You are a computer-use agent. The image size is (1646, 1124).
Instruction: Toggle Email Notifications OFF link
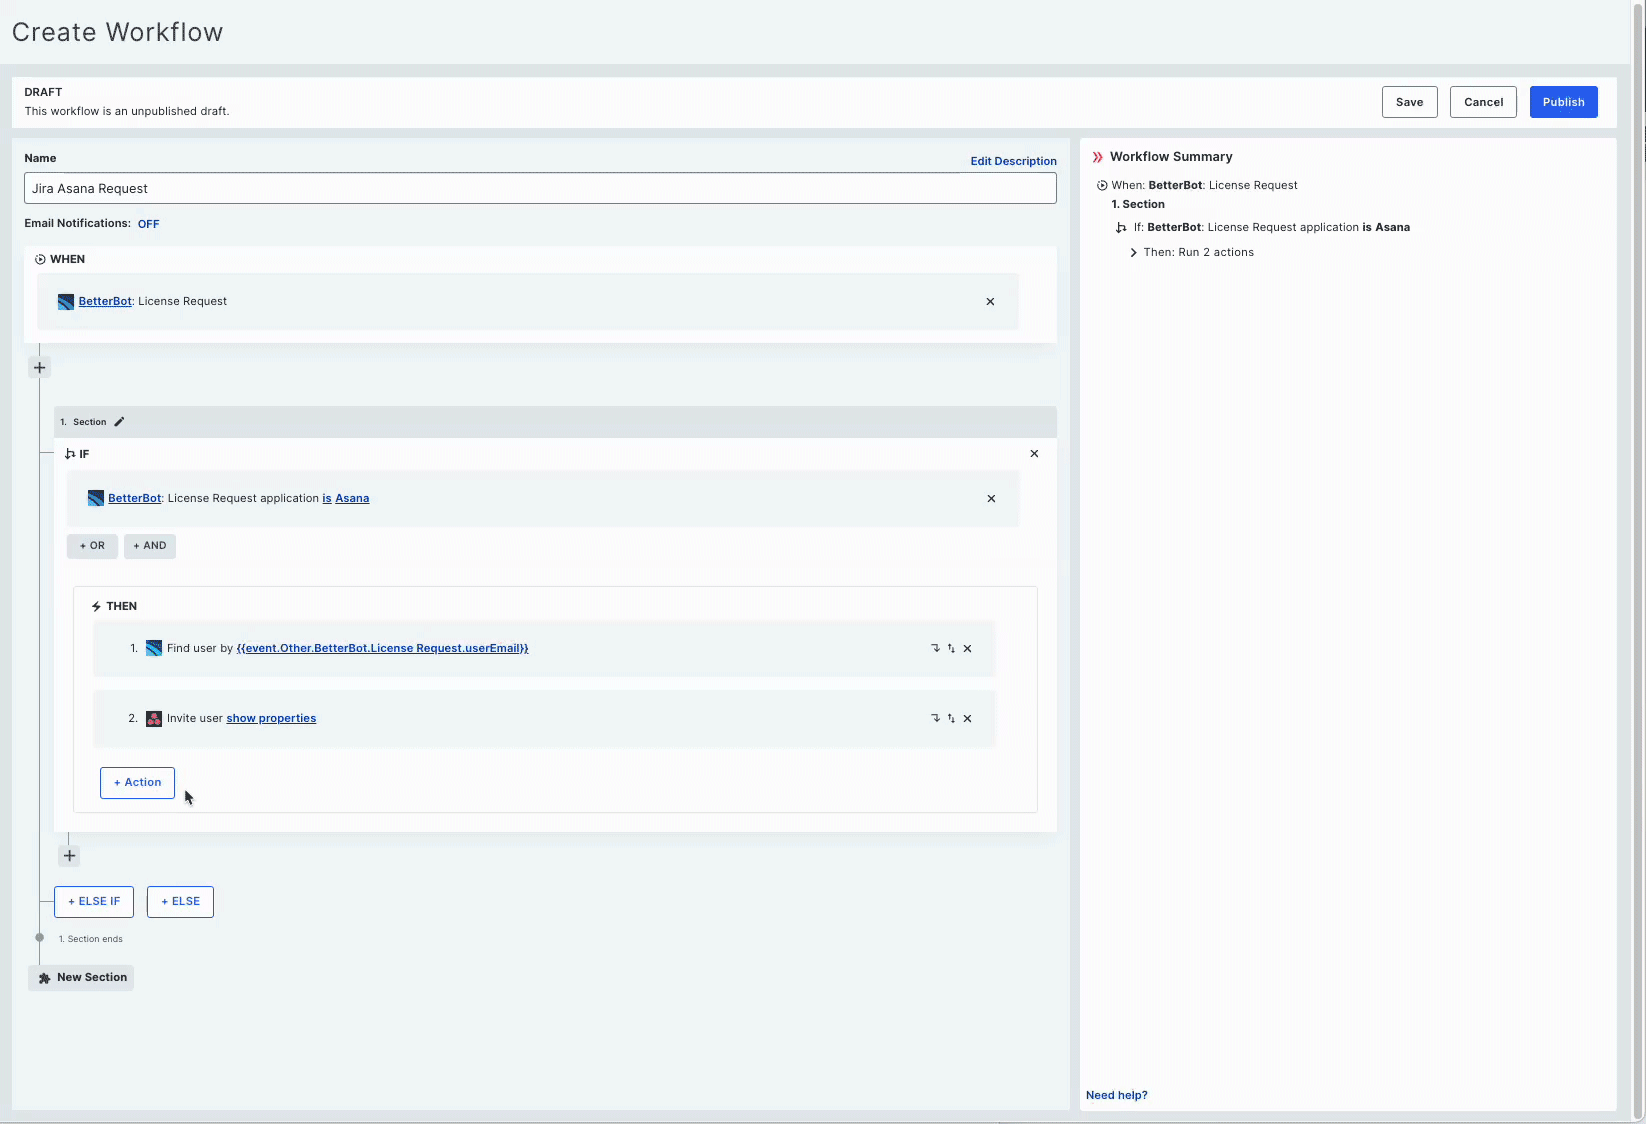[x=149, y=224]
